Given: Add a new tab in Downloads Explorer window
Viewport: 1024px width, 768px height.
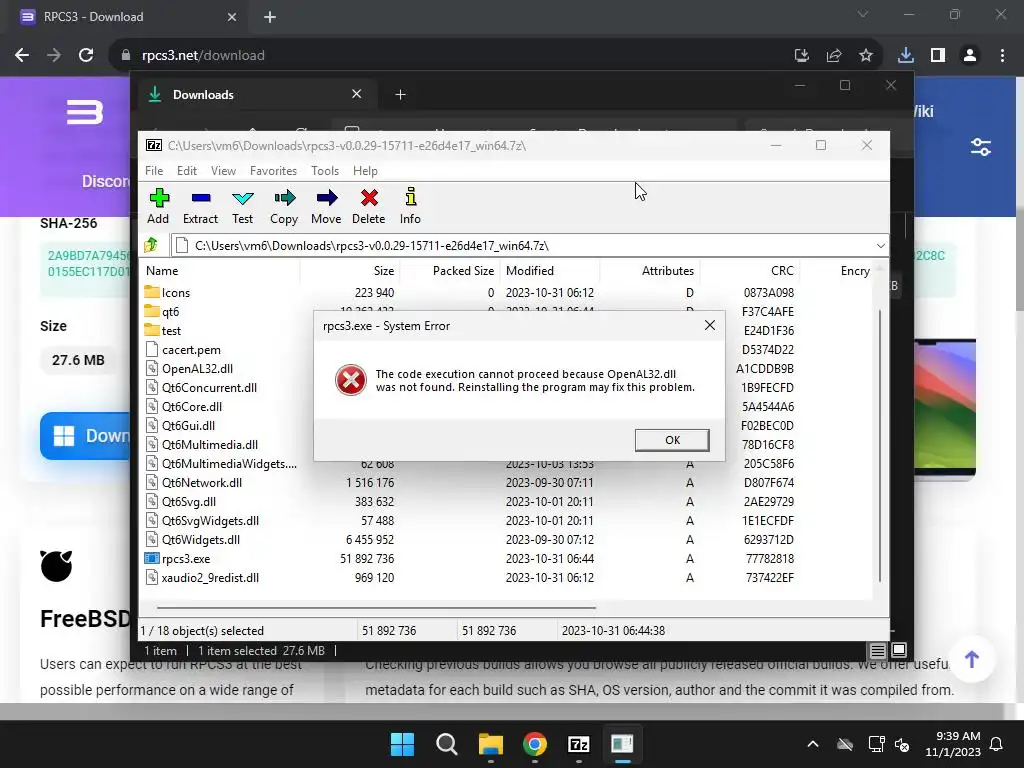Looking at the screenshot, I should tap(400, 95).
